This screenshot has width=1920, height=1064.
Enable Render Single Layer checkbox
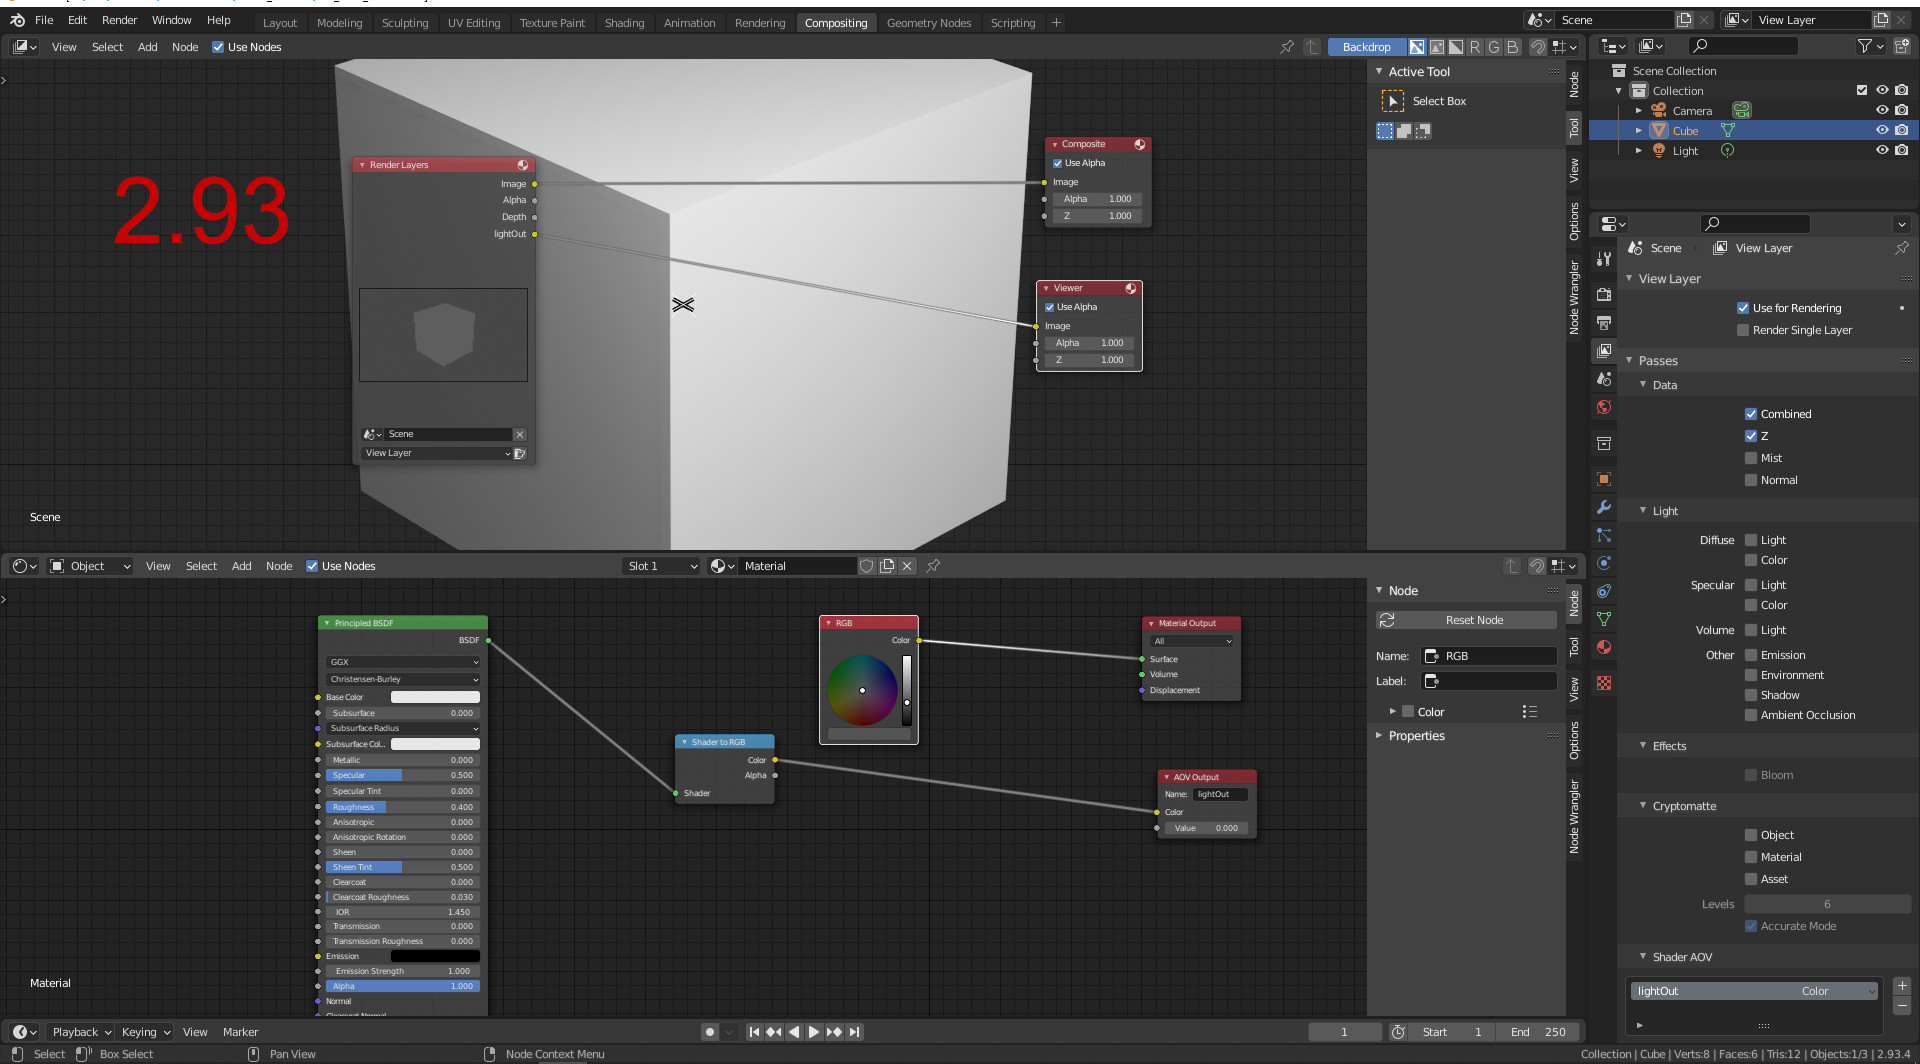click(1743, 330)
